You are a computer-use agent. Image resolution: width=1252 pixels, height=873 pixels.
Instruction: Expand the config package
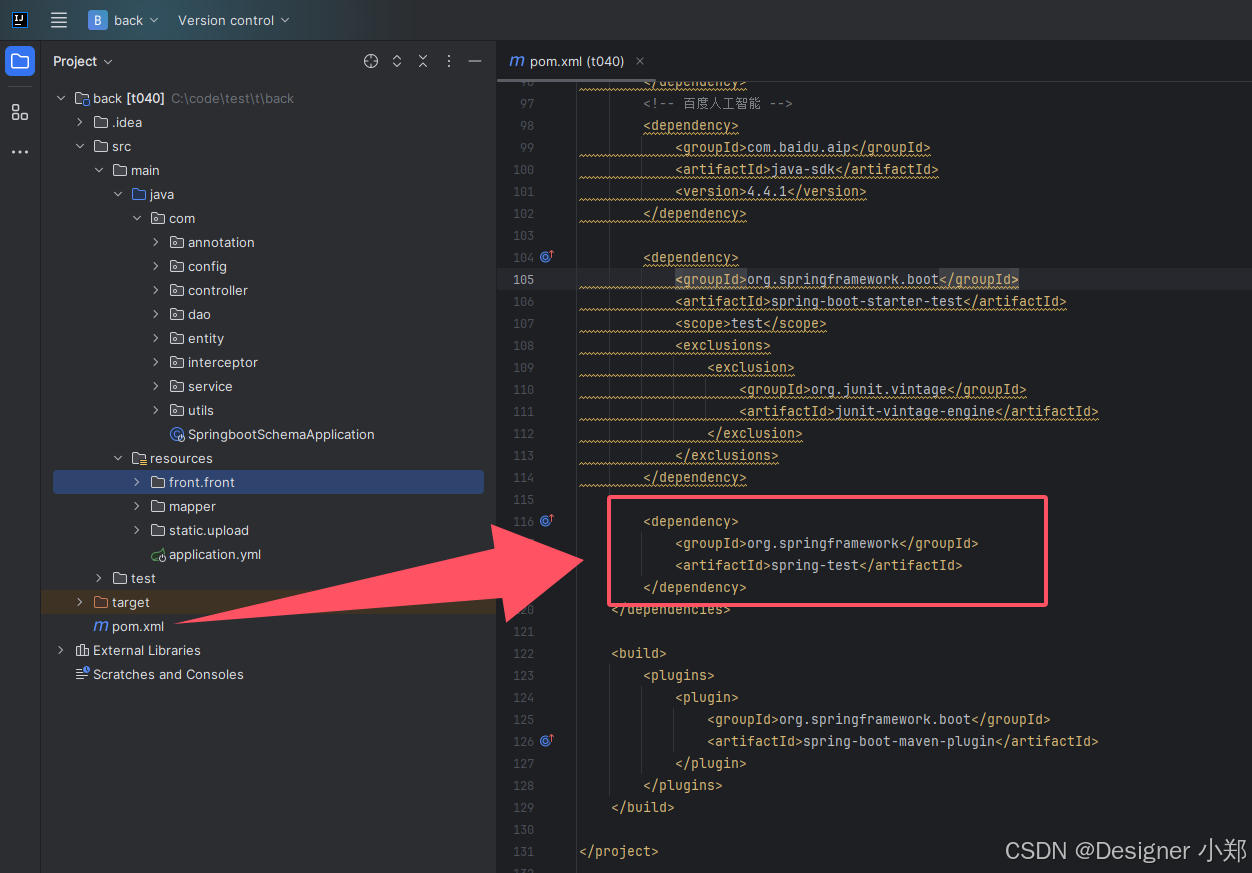[x=156, y=266]
